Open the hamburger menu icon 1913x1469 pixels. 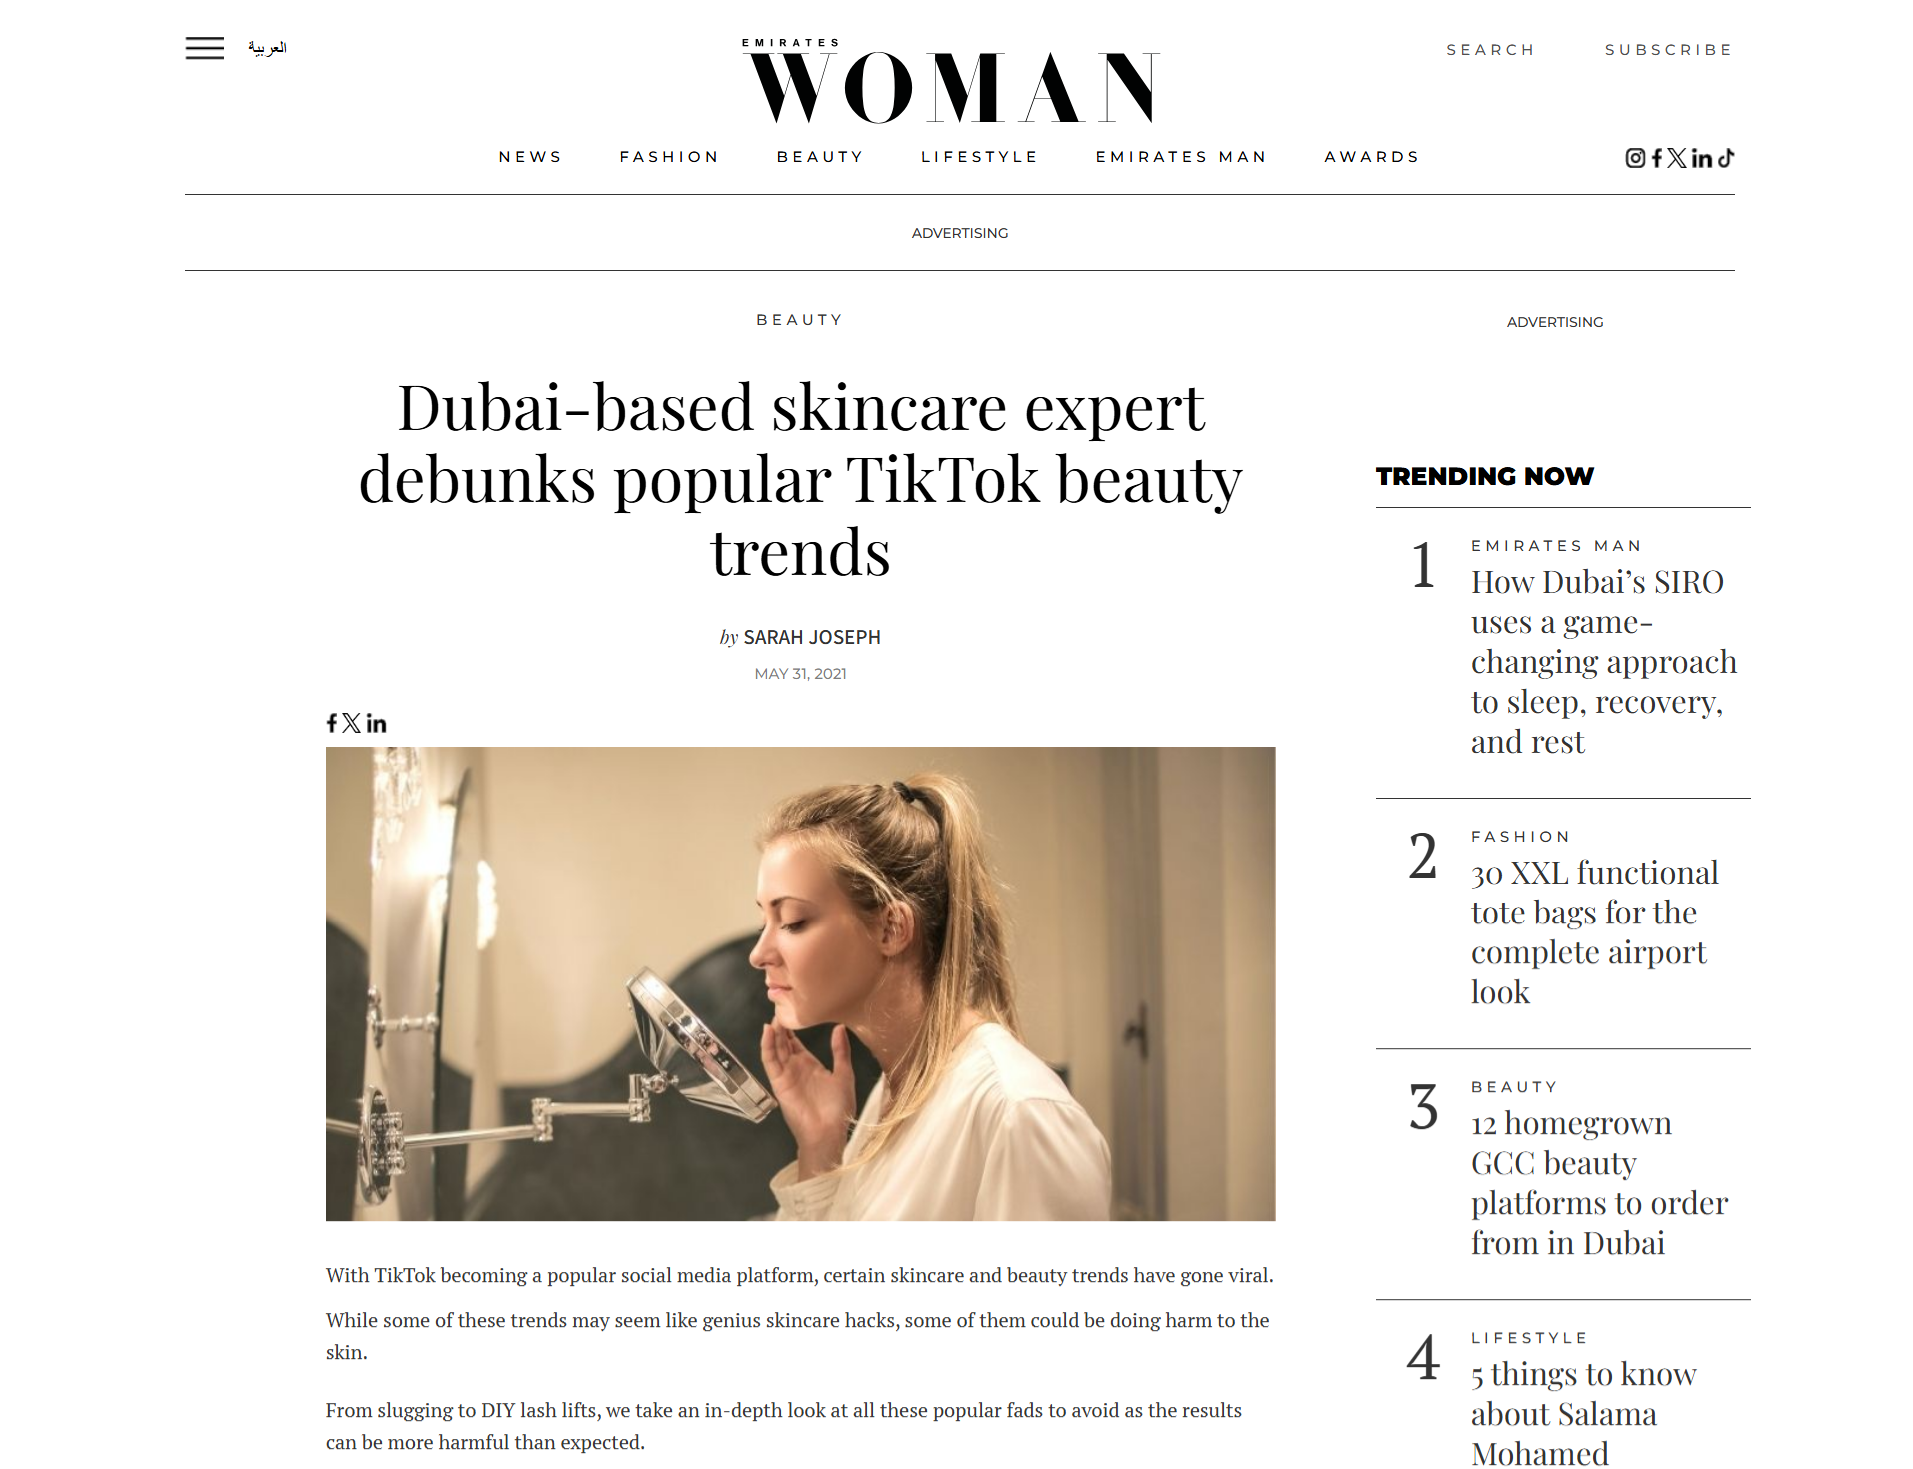[x=204, y=48]
